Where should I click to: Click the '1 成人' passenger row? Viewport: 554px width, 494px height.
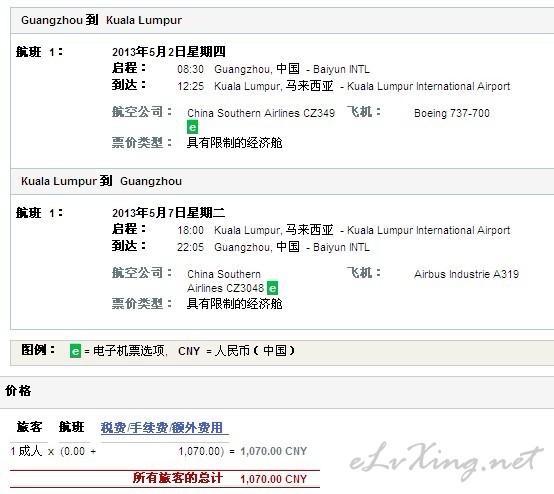click(x=26, y=451)
